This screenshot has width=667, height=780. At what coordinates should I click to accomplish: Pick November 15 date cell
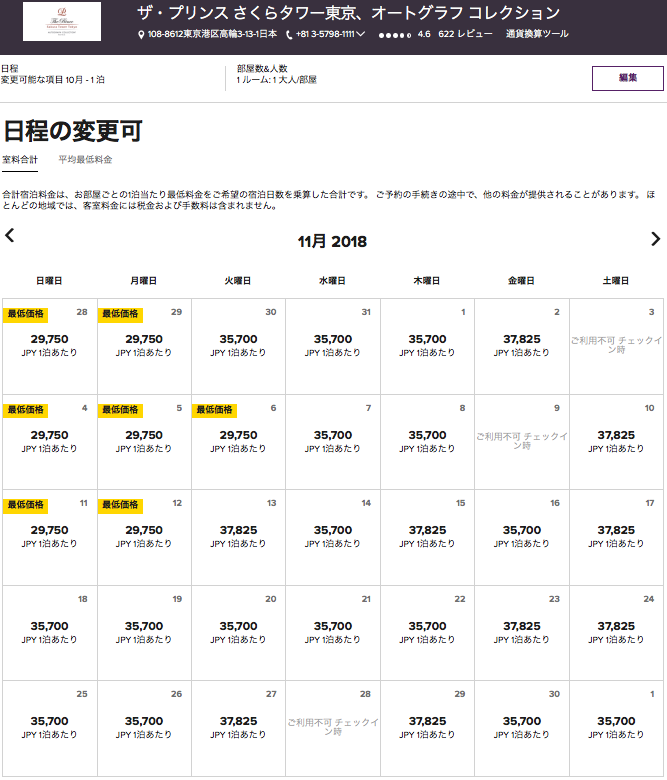click(427, 537)
